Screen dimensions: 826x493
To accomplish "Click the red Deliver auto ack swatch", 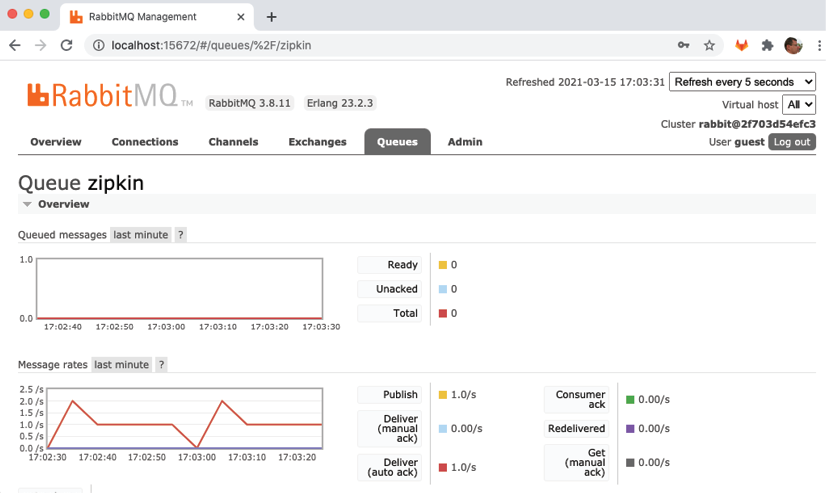I will point(443,468).
